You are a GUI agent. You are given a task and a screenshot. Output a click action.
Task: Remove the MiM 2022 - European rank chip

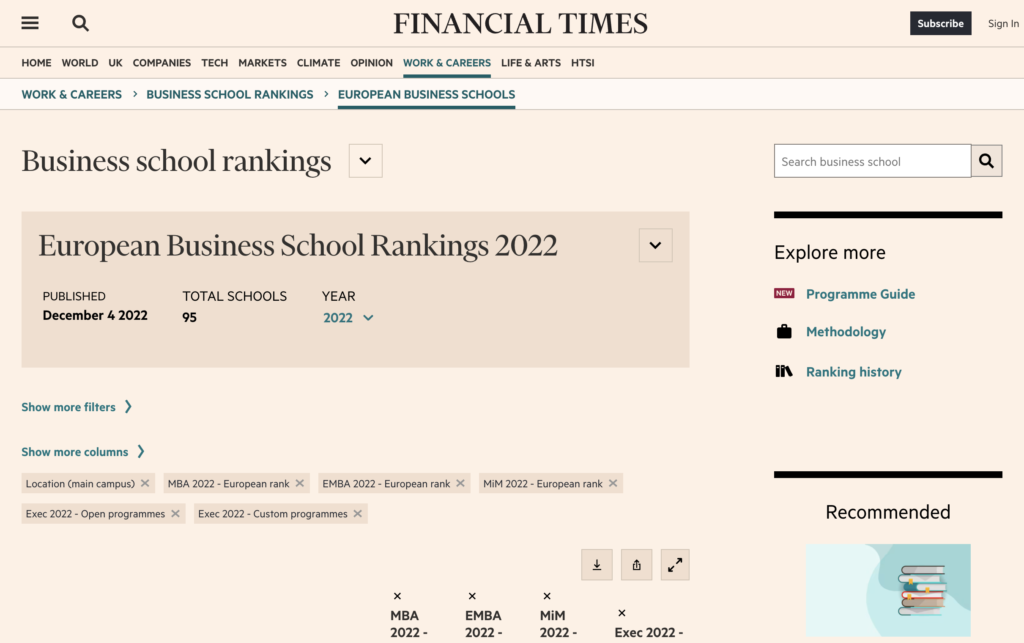(613, 483)
